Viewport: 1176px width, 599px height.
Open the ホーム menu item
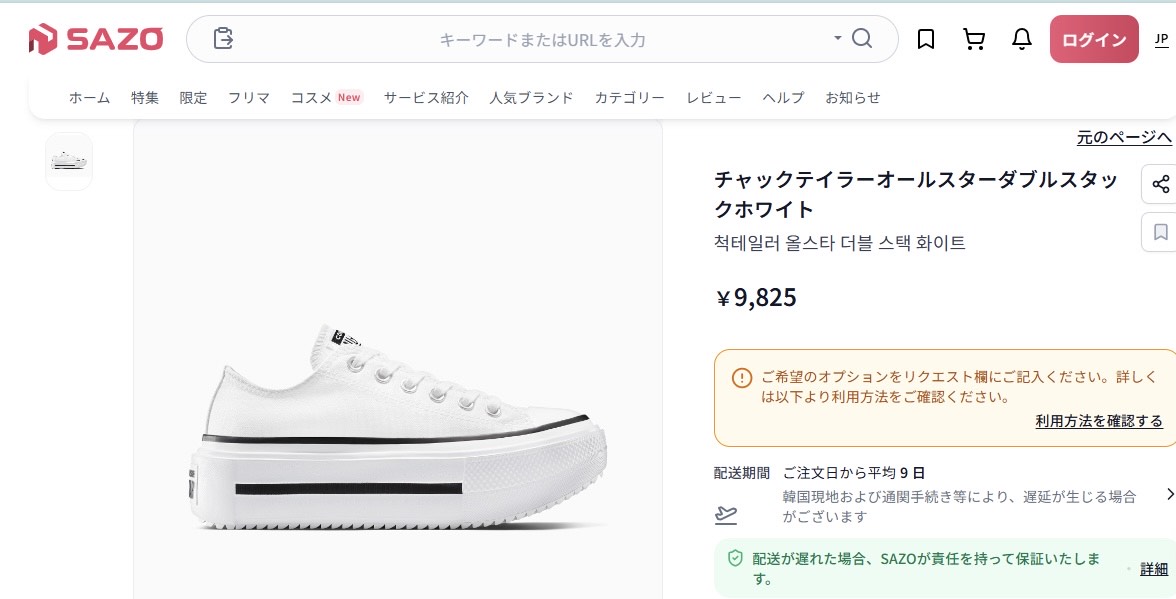(89, 97)
